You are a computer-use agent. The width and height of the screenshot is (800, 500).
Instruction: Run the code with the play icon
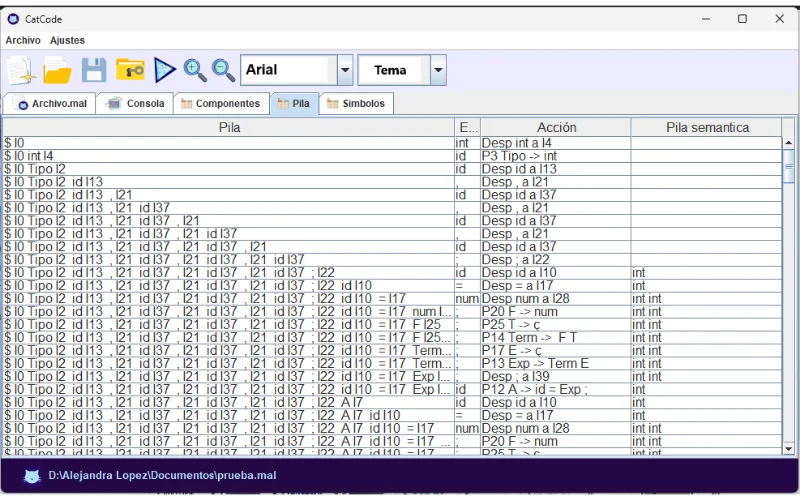click(165, 70)
